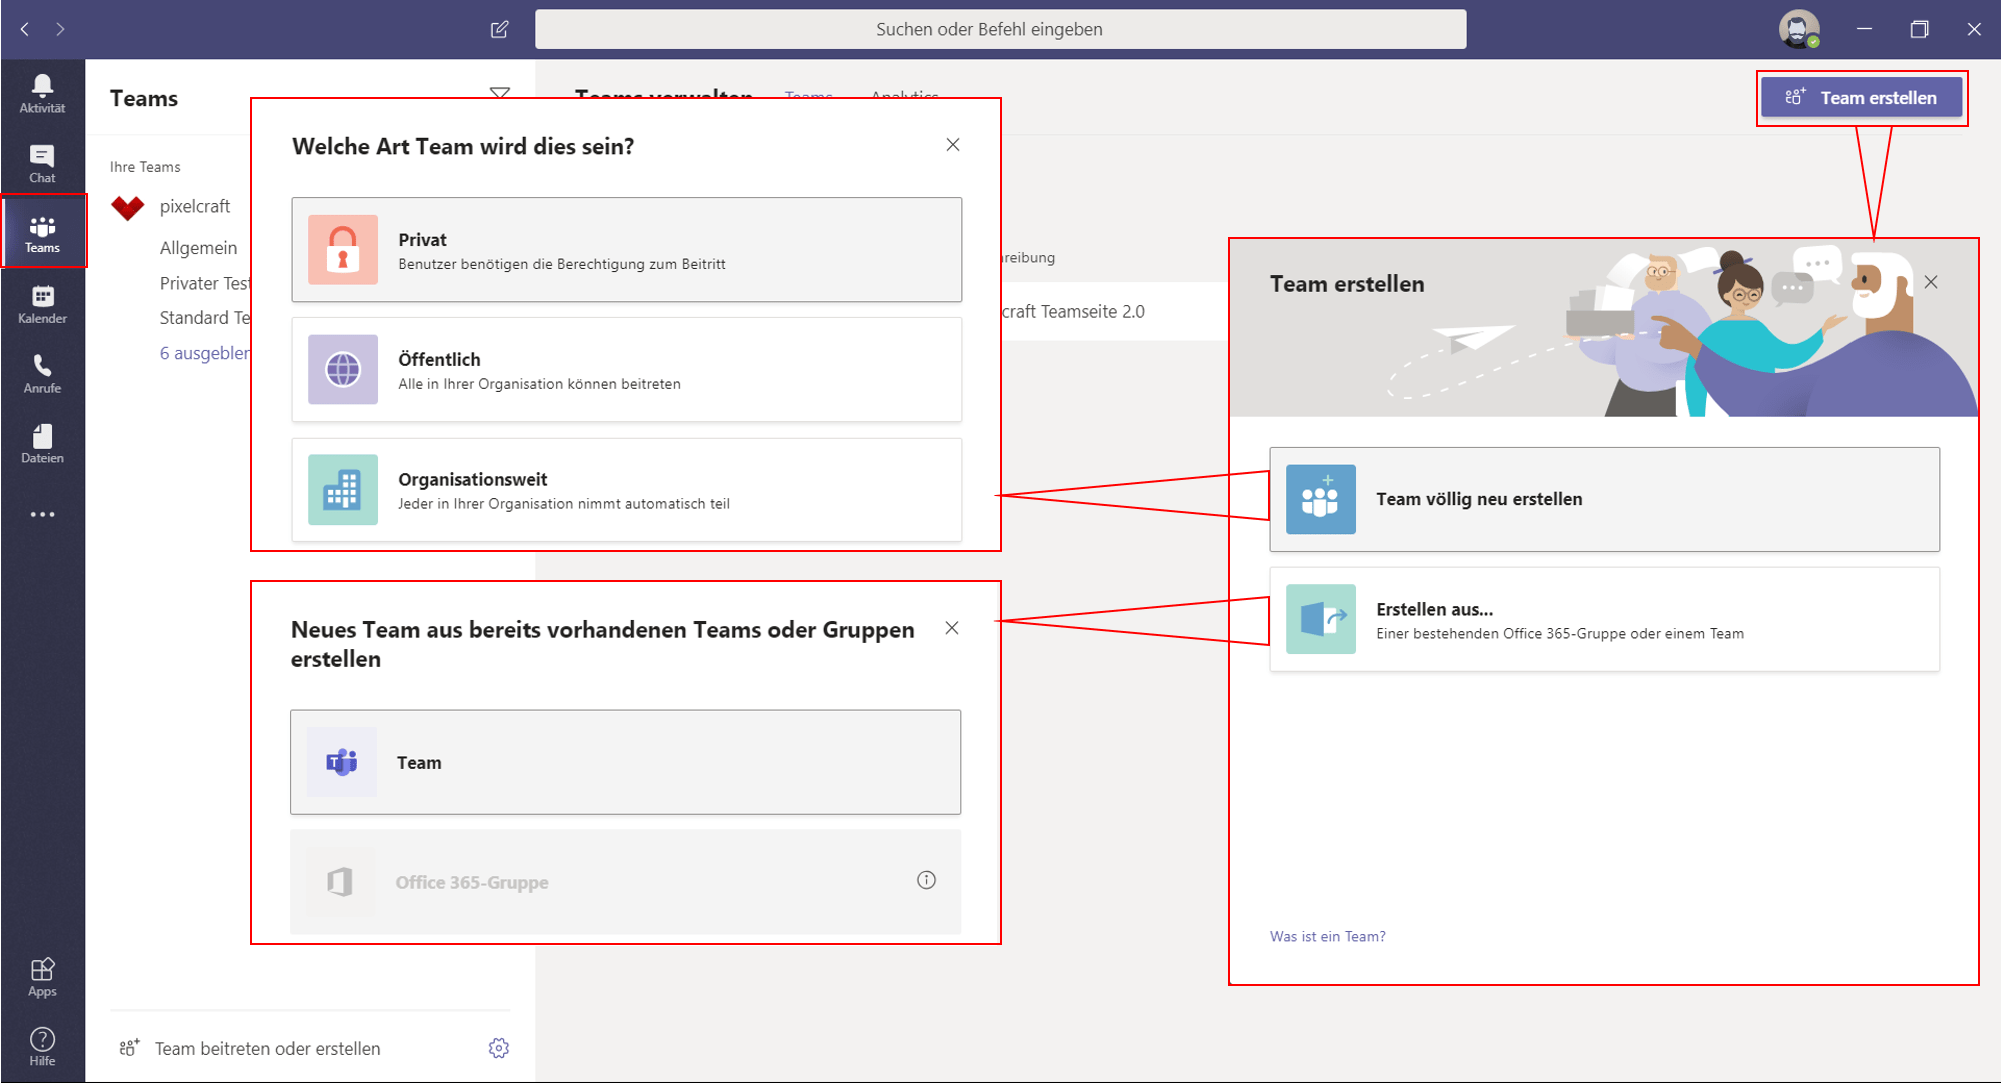Choose Team as the source
Viewport: 2001px width, 1083px height.
coord(626,762)
